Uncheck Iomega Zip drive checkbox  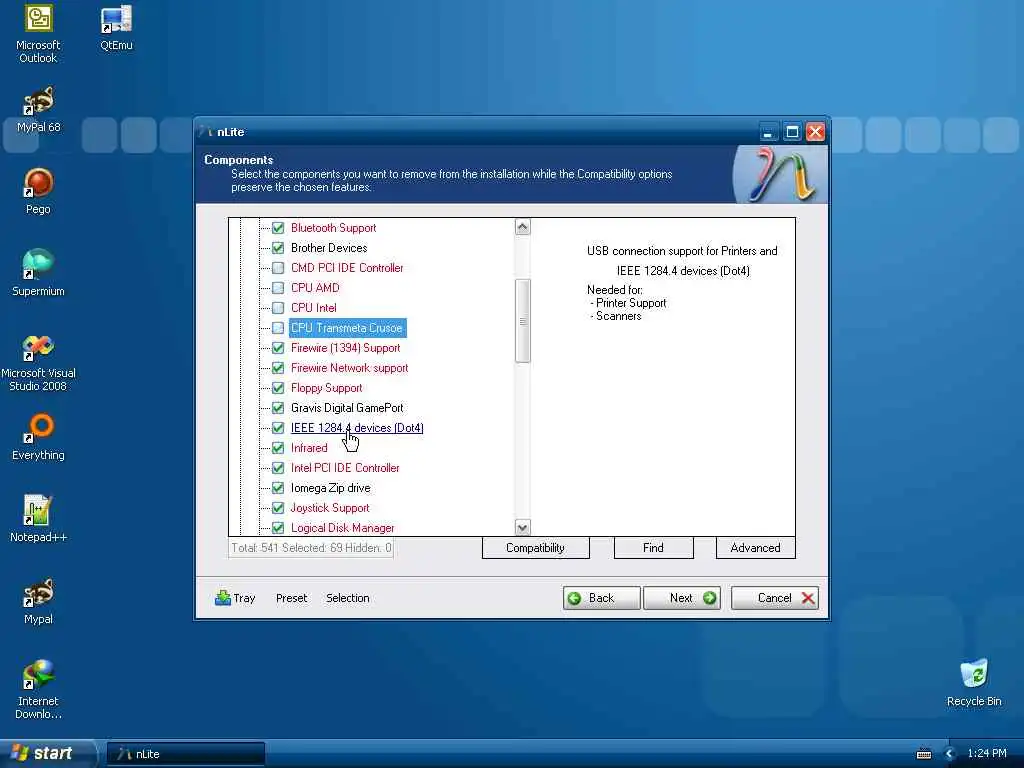pos(278,488)
